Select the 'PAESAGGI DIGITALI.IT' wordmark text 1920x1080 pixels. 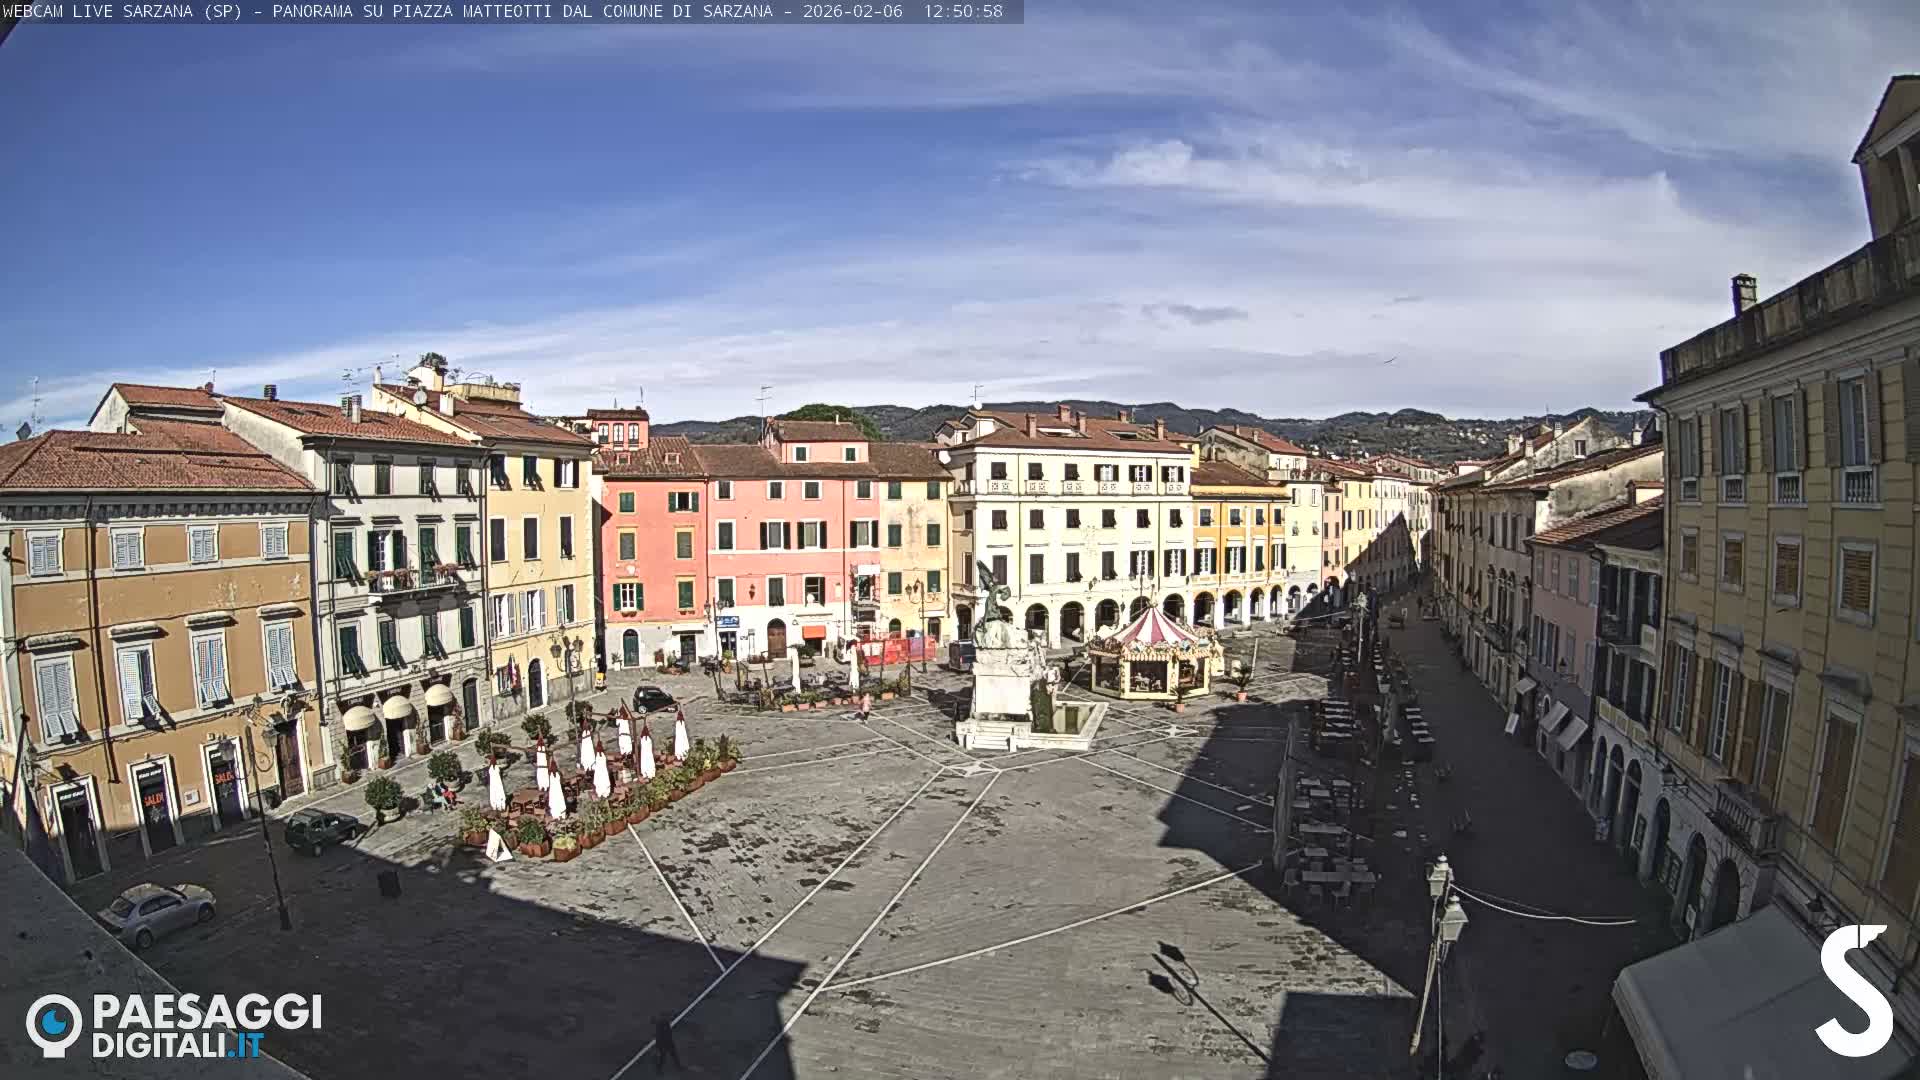point(207,1026)
